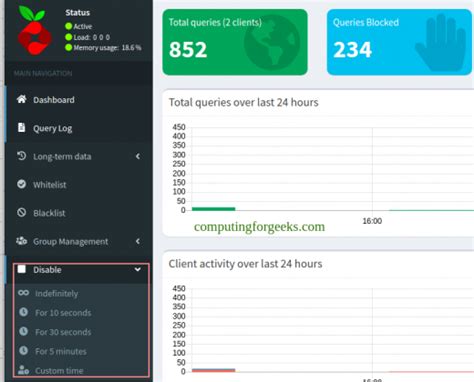Click the green Active status dot
This screenshot has width=474, height=382.
pos(69,26)
